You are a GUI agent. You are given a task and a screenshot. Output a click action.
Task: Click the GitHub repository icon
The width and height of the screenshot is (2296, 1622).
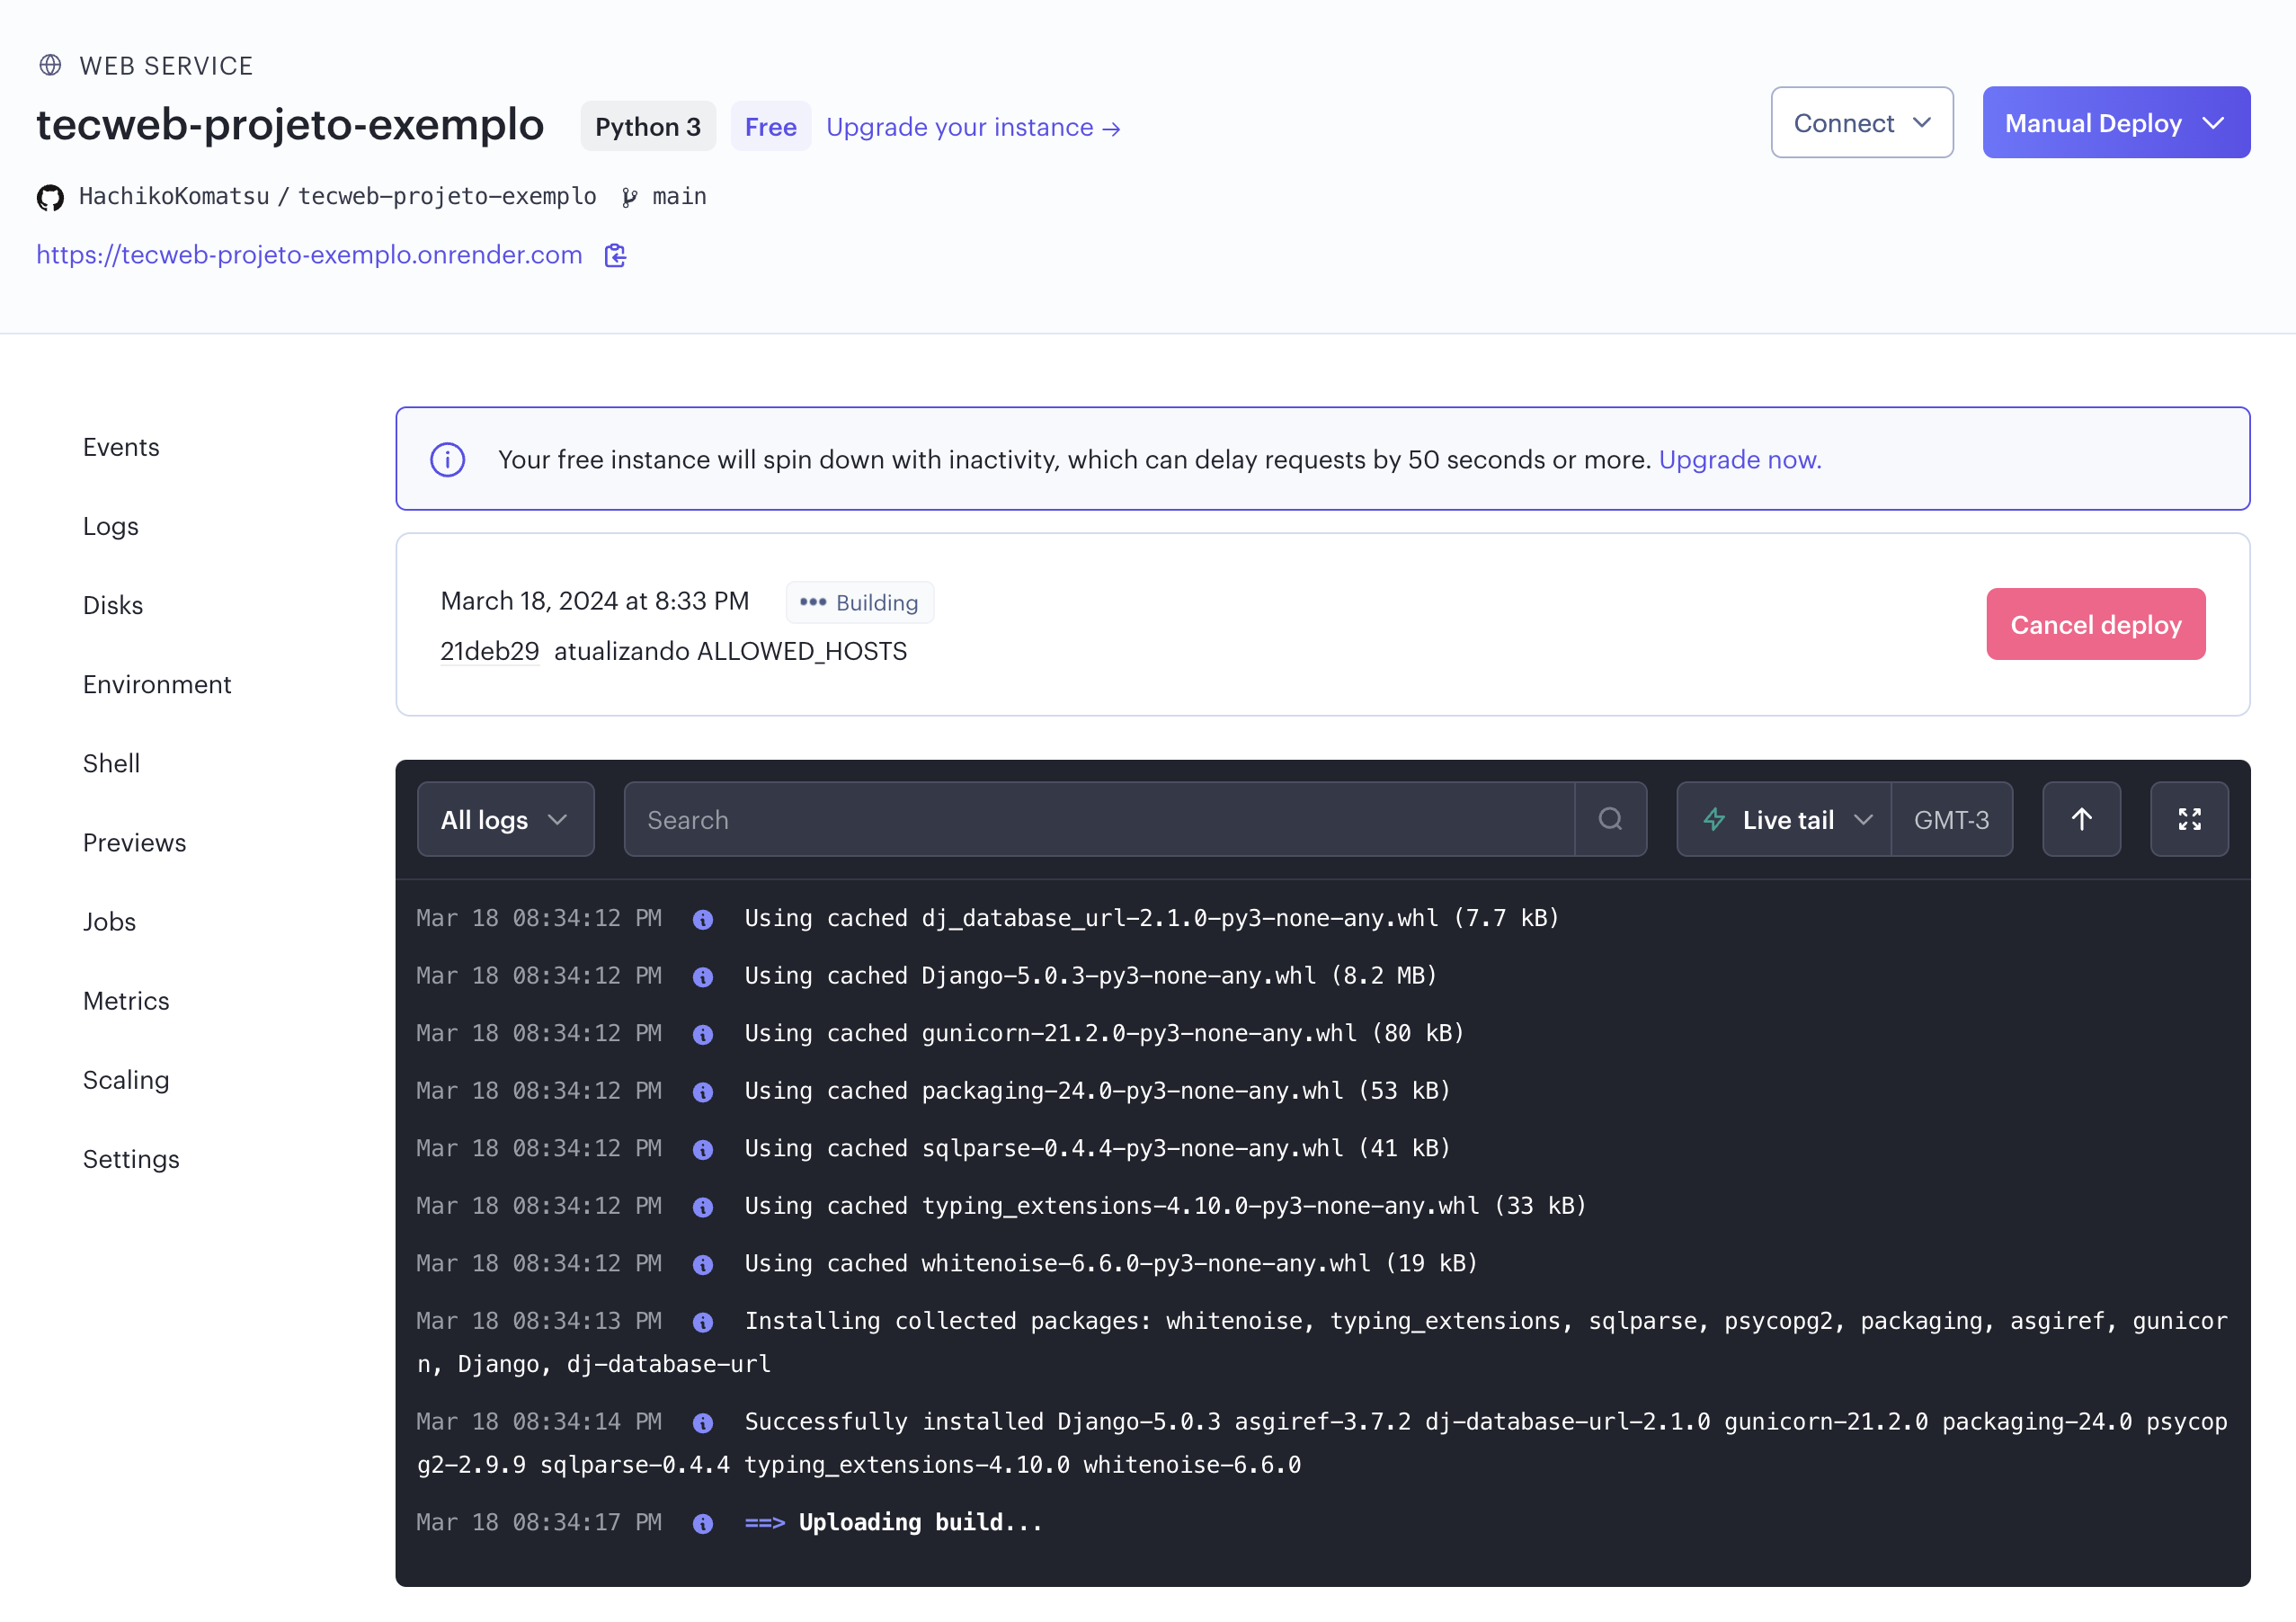pos(49,197)
